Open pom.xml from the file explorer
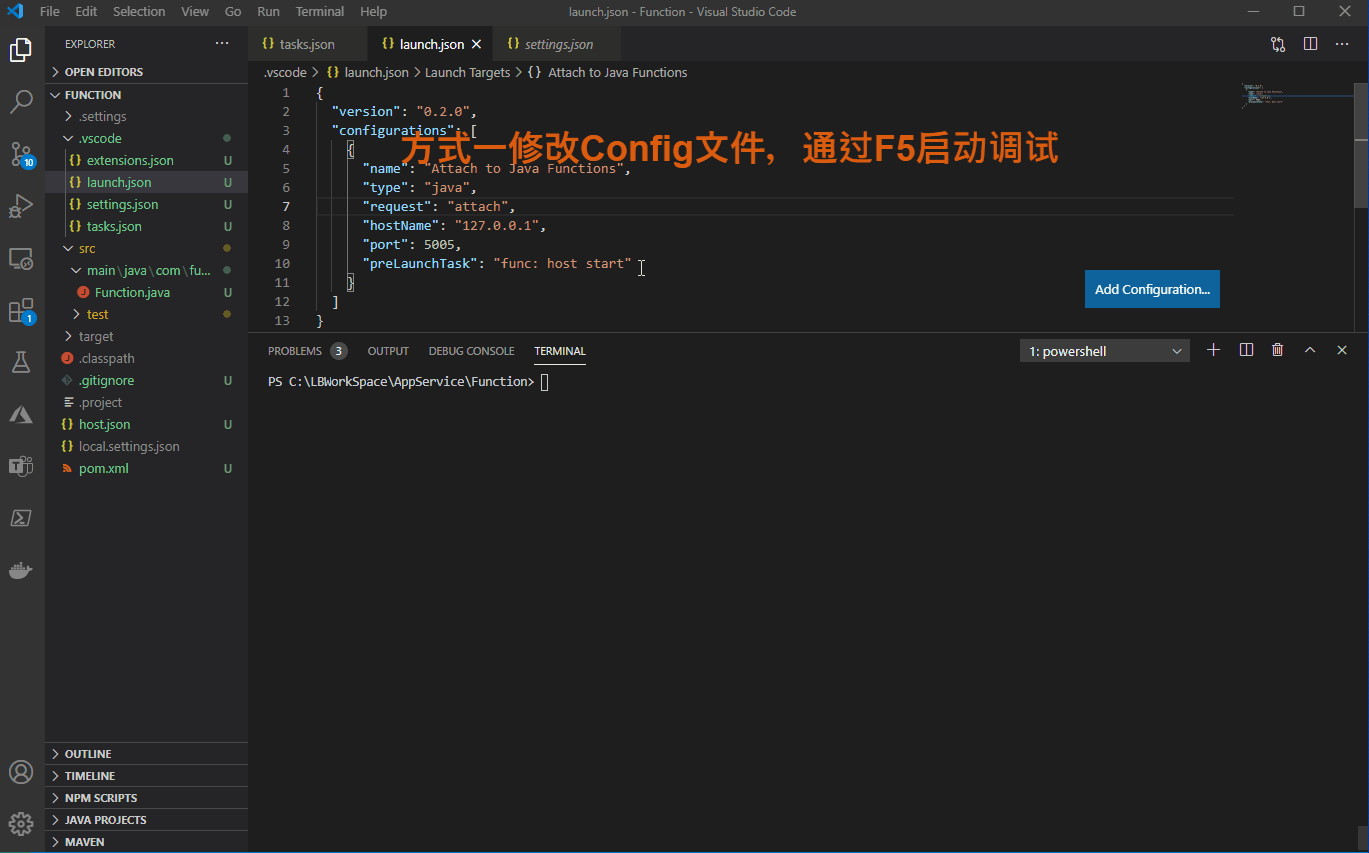Screen dimensions: 1369x853 (103, 468)
